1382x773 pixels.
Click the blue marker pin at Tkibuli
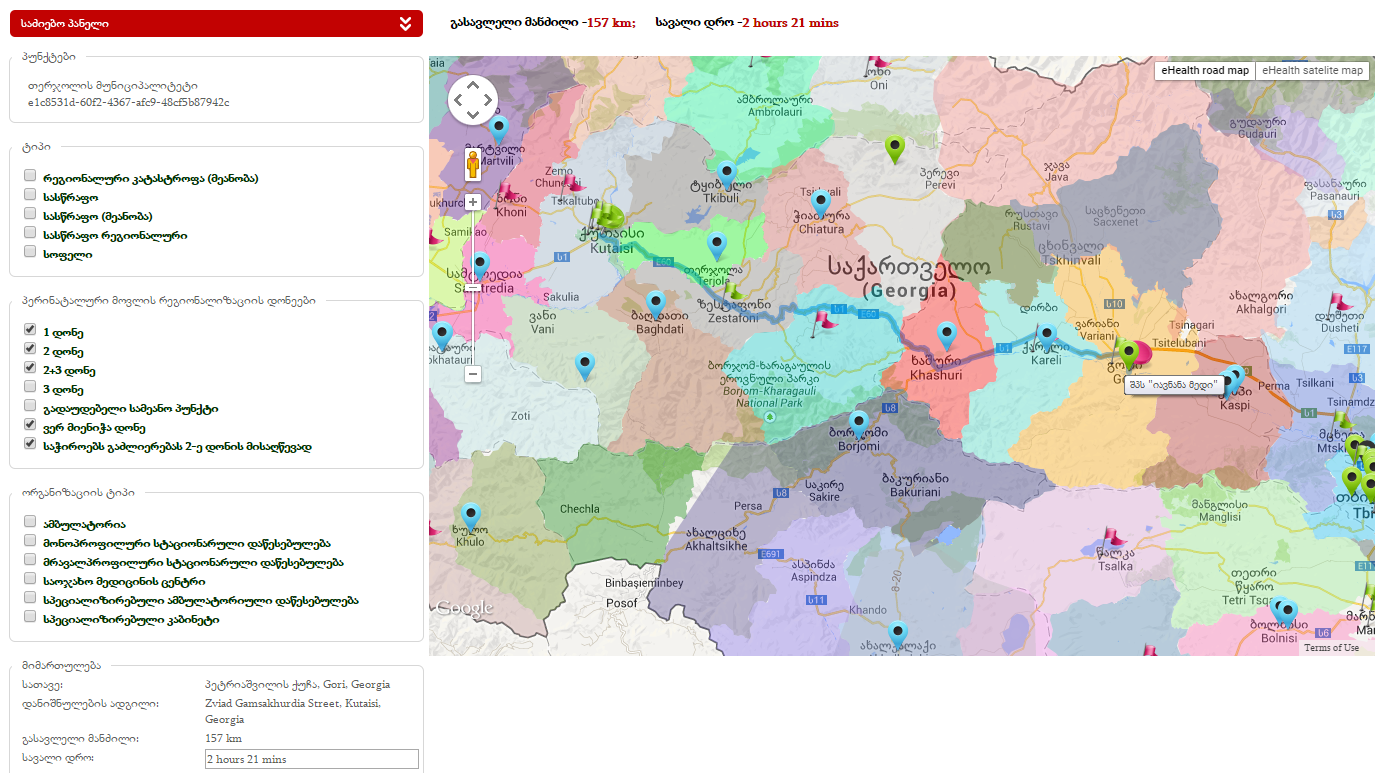(x=727, y=173)
